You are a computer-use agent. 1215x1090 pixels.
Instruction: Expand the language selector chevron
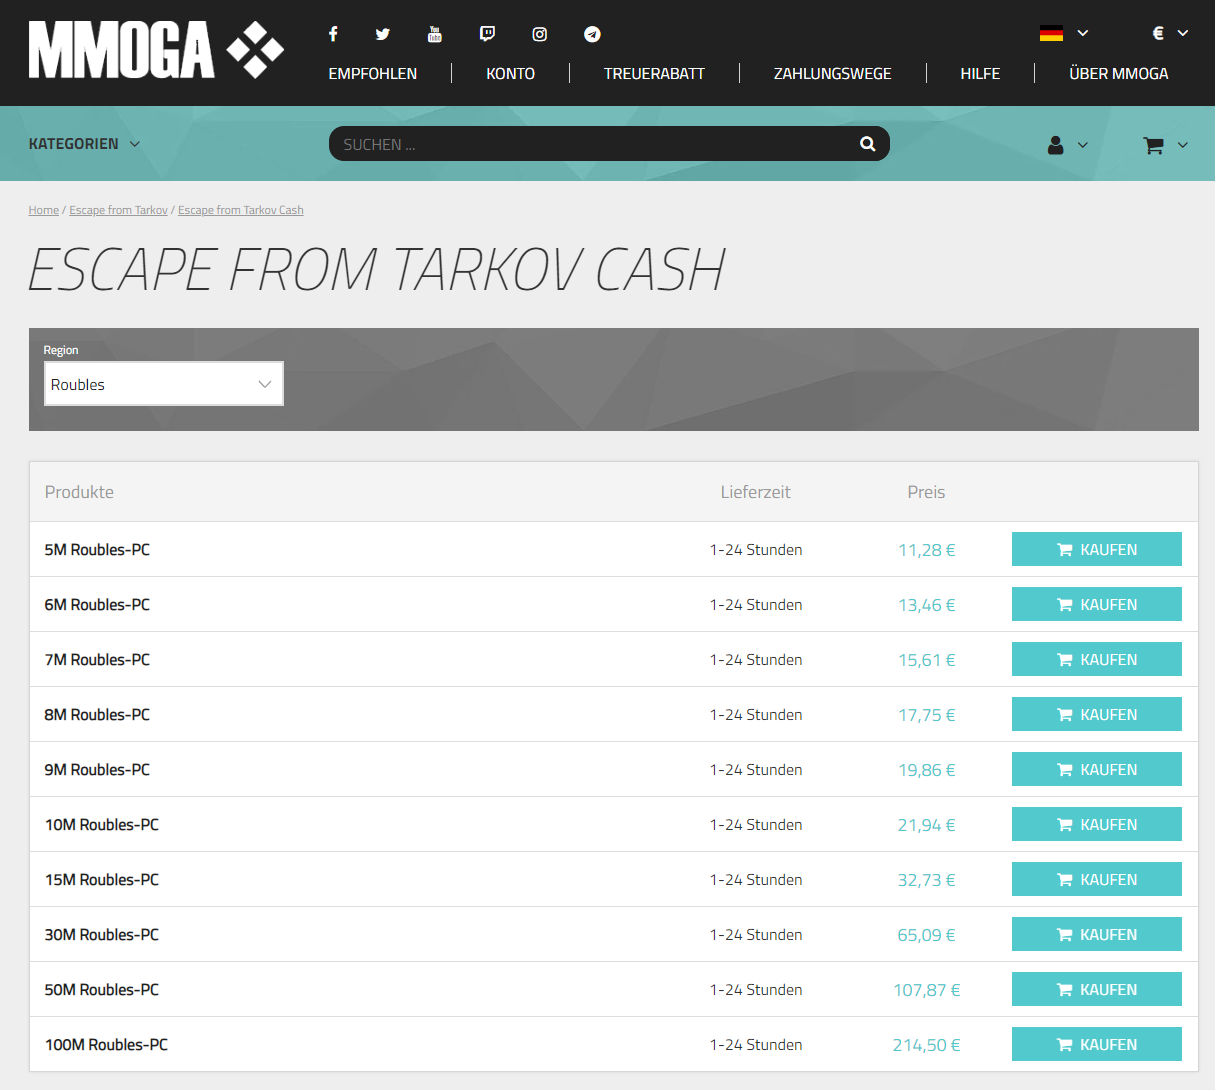tap(1082, 33)
